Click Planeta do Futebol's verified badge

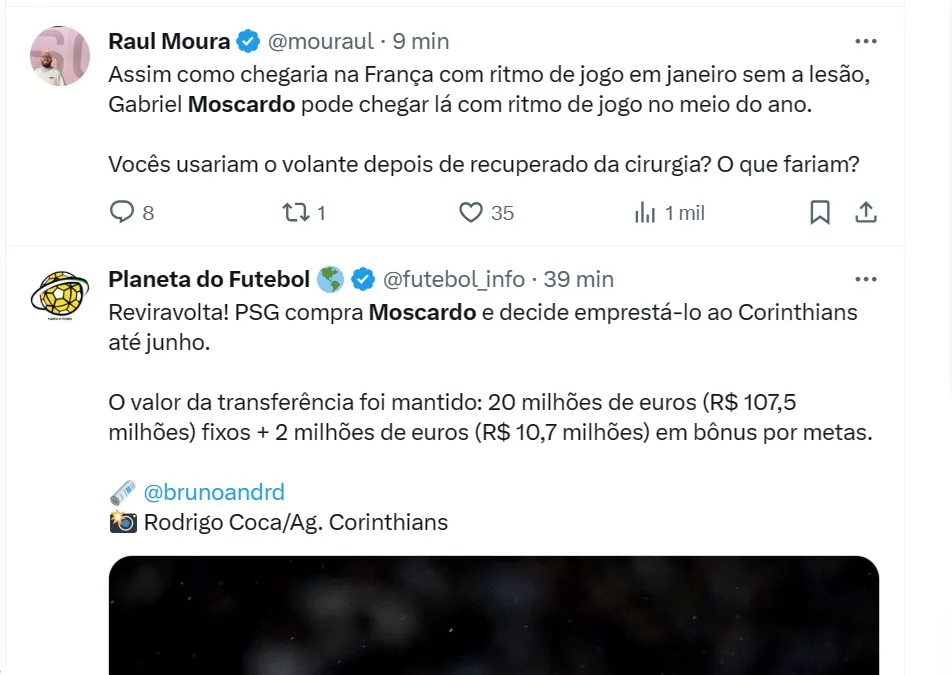pyautogui.click(x=363, y=279)
